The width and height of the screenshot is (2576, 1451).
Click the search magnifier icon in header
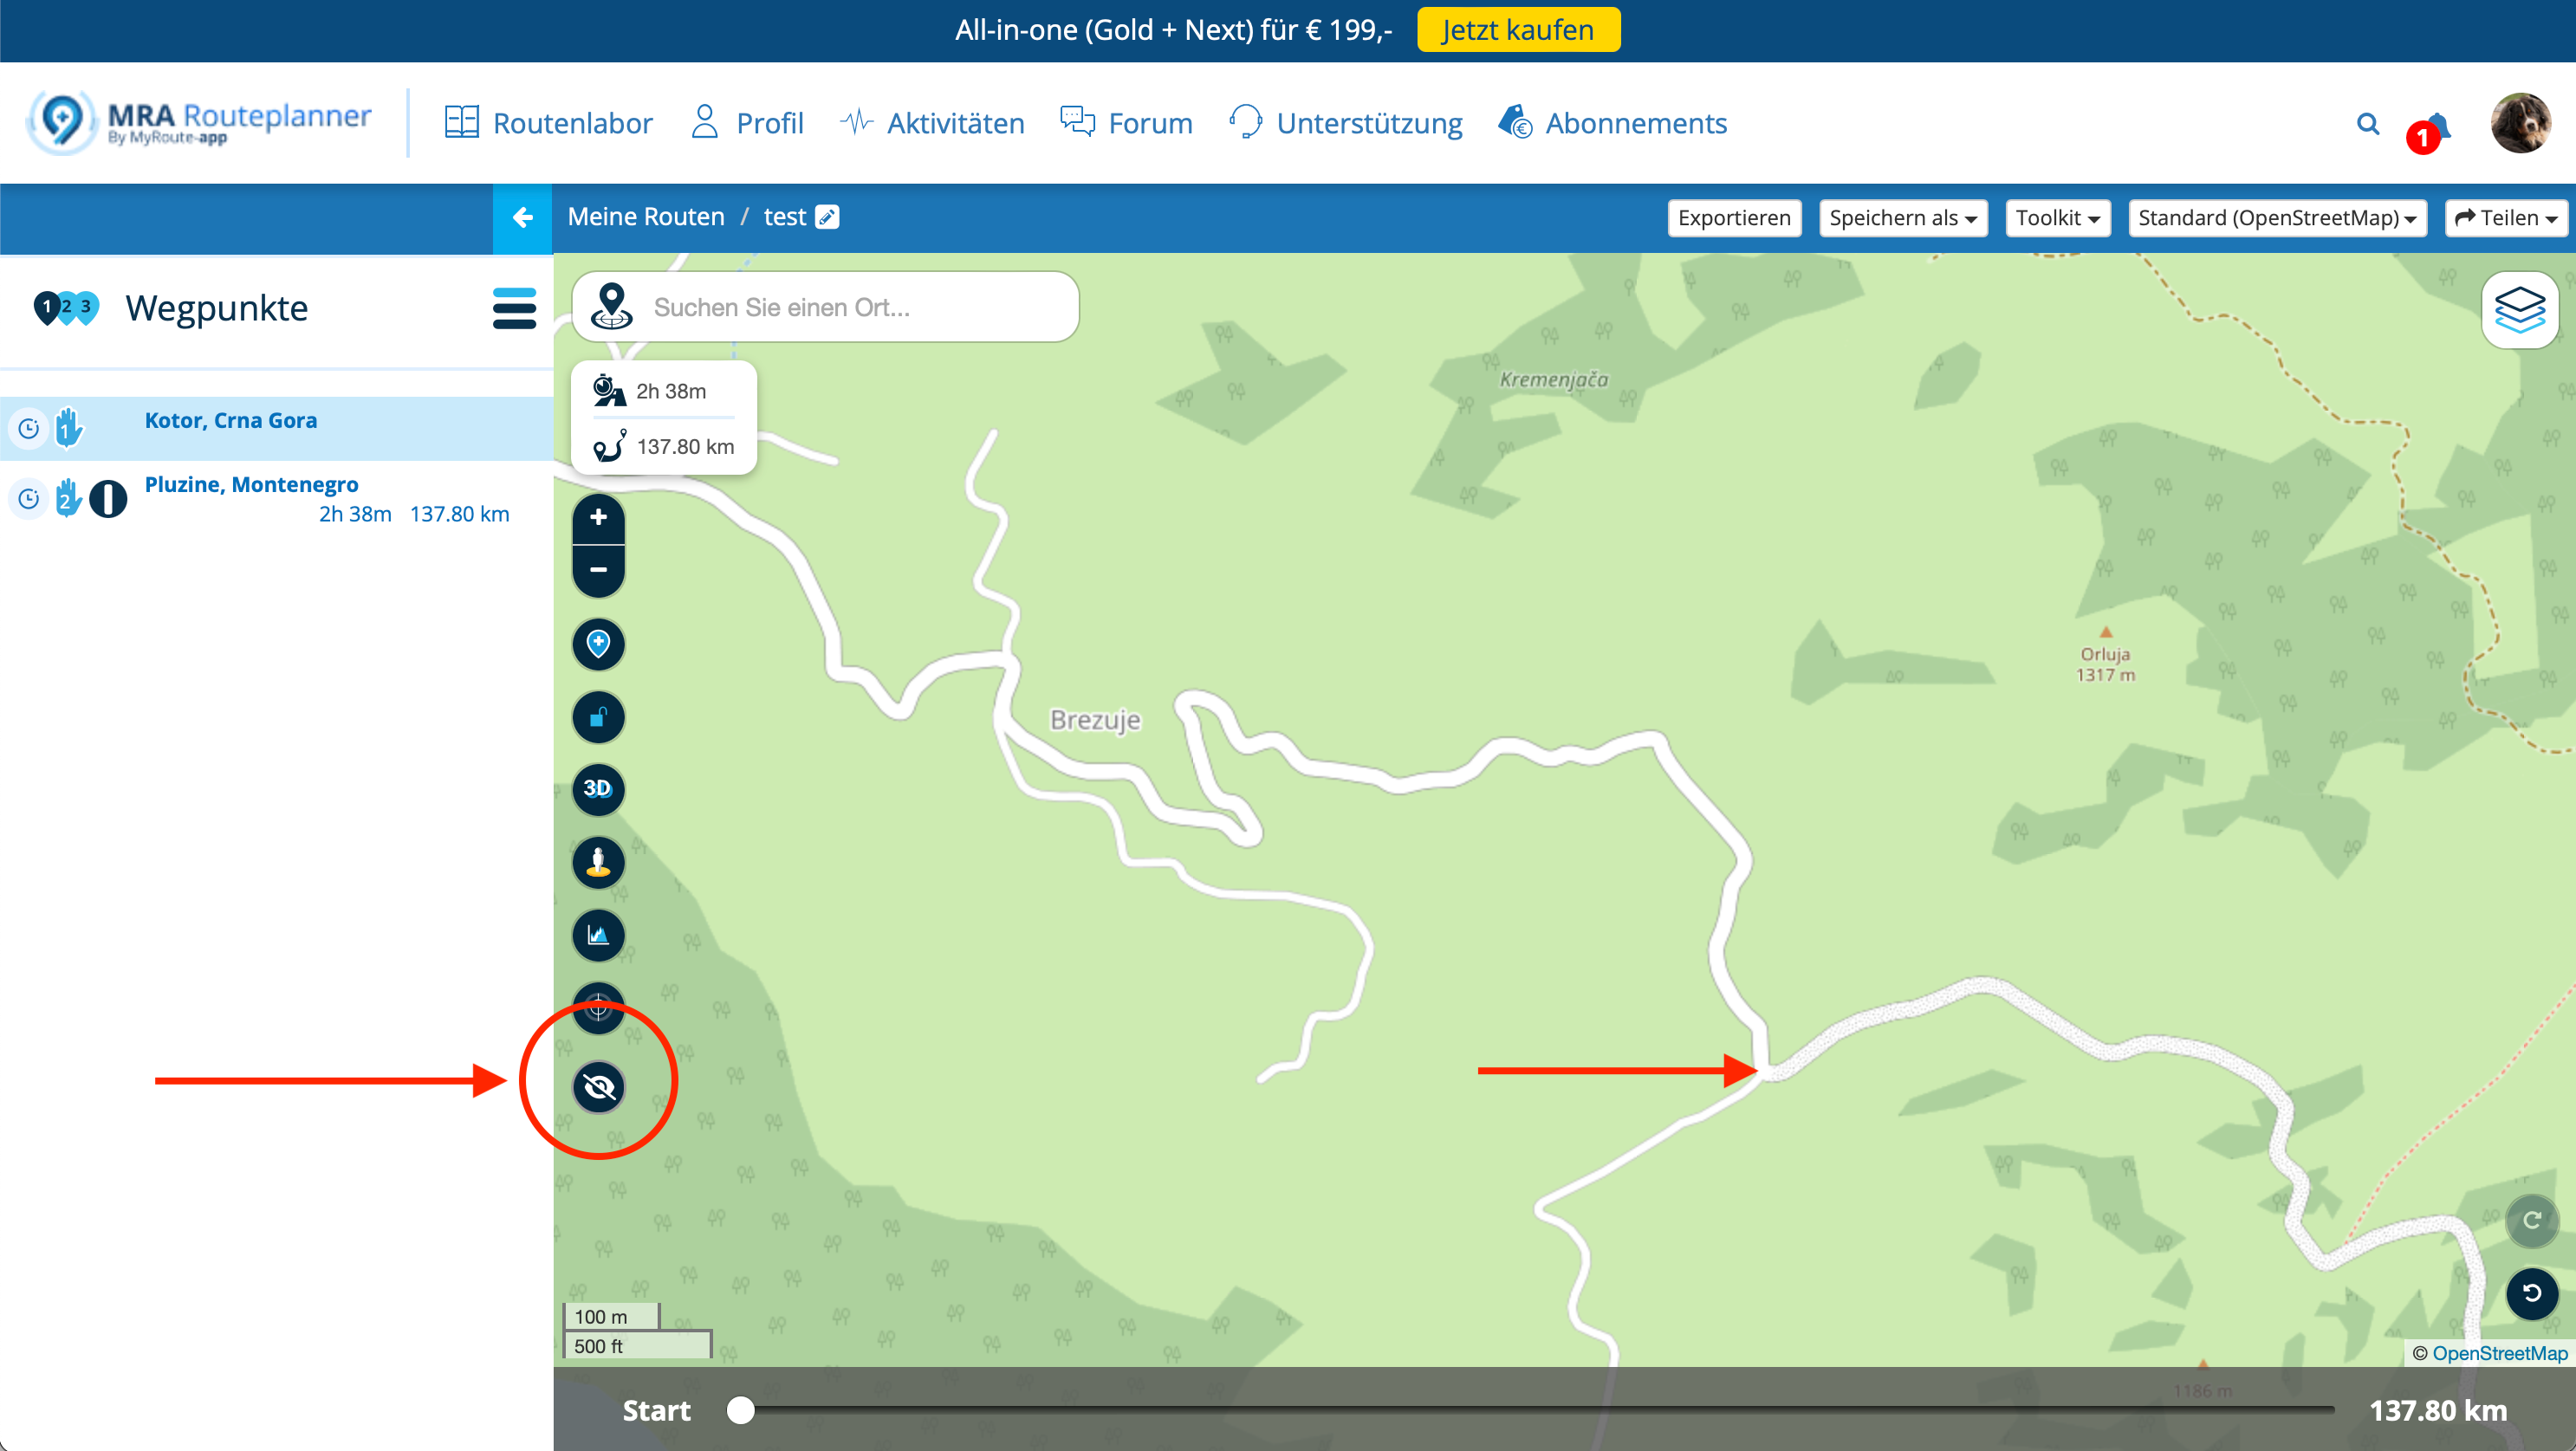pyautogui.click(x=2367, y=124)
